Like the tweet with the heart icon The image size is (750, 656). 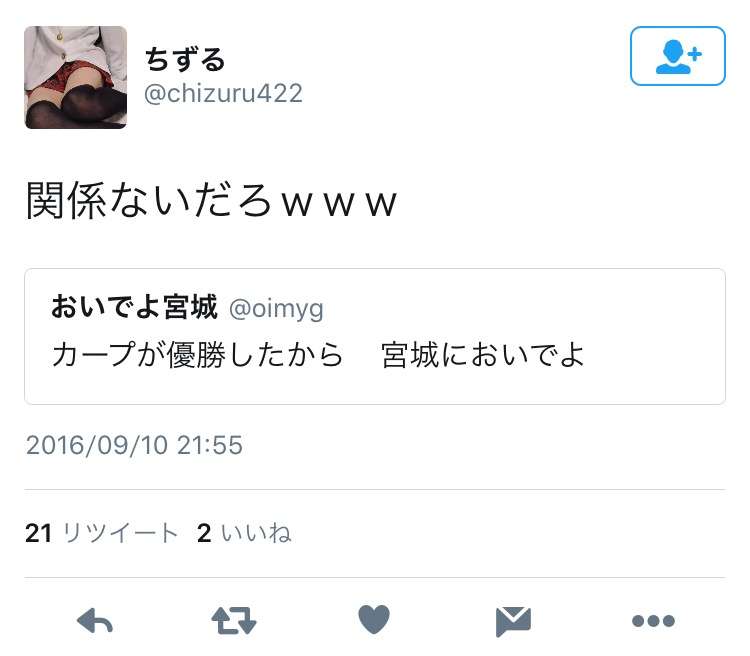(x=374, y=619)
